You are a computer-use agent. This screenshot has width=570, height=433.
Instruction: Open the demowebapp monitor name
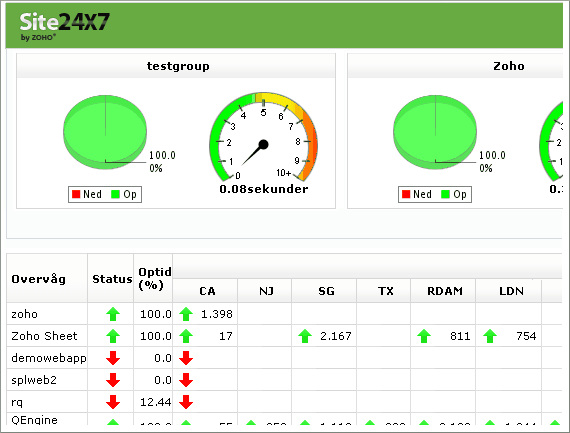pos(49,358)
